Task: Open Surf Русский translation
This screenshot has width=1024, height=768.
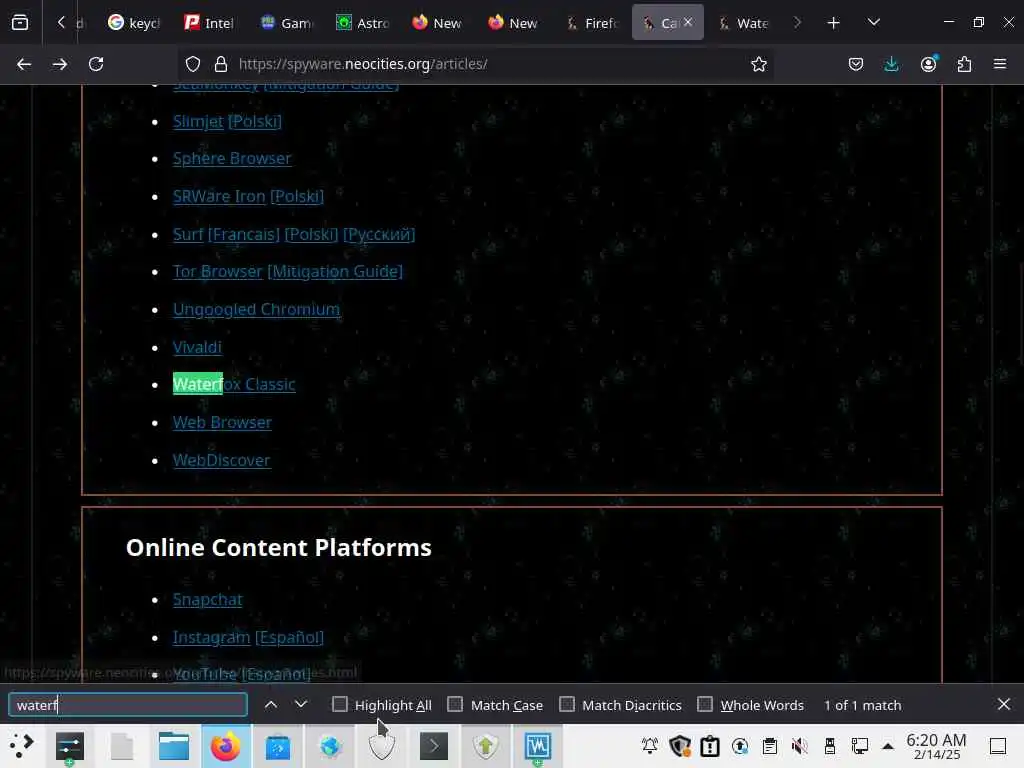Action: click(379, 234)
